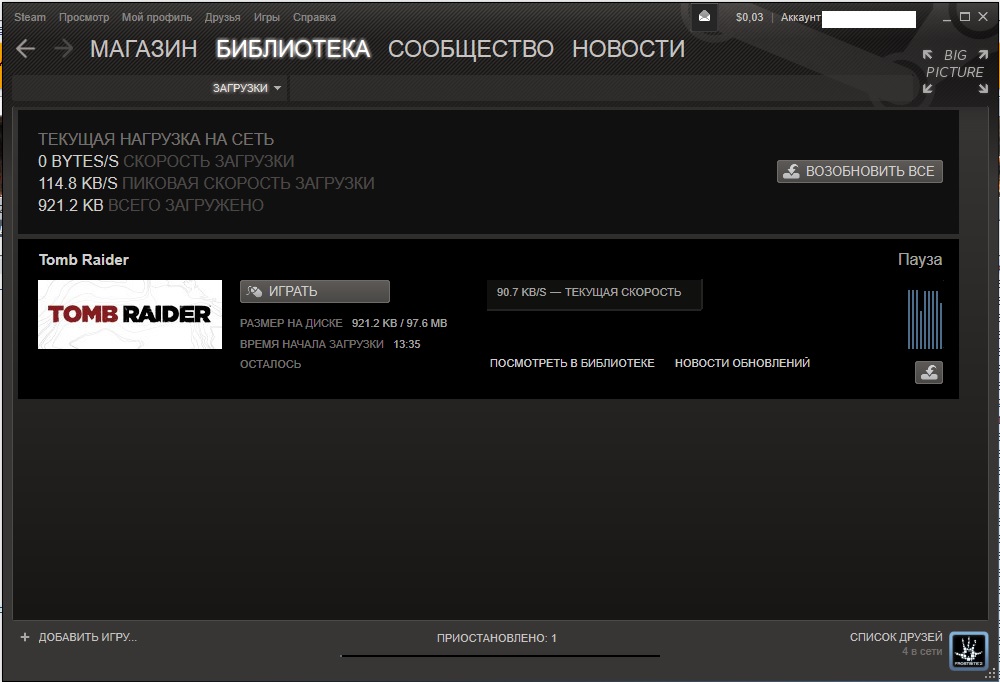The image size is (1000, 682).
Task: Click the ИГРАТЬ button for Tomb Raider
Action: tap(314, 292)
